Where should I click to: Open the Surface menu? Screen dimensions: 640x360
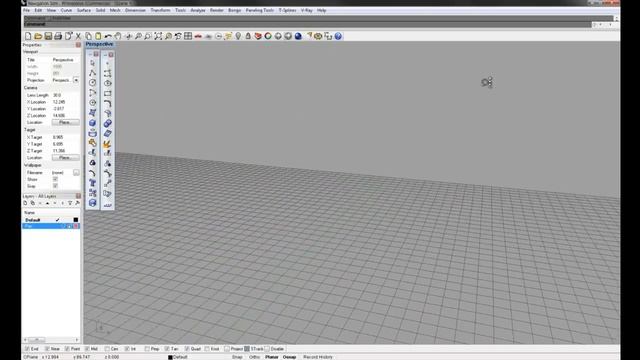coord(84,10)
